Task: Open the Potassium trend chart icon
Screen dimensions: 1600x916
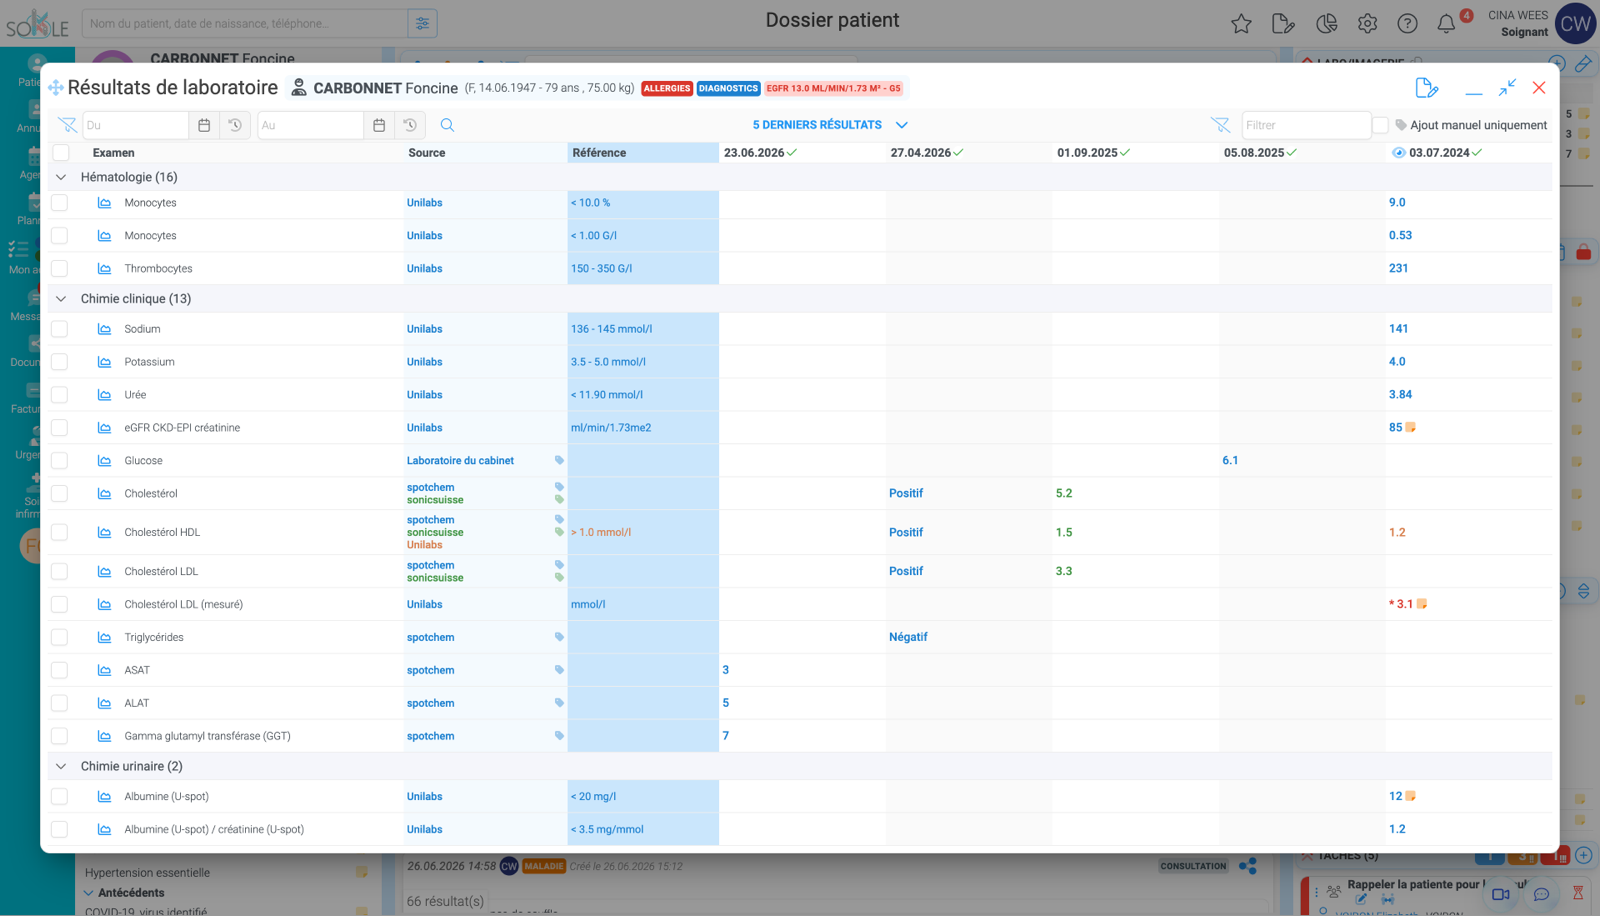Action: 104,362
